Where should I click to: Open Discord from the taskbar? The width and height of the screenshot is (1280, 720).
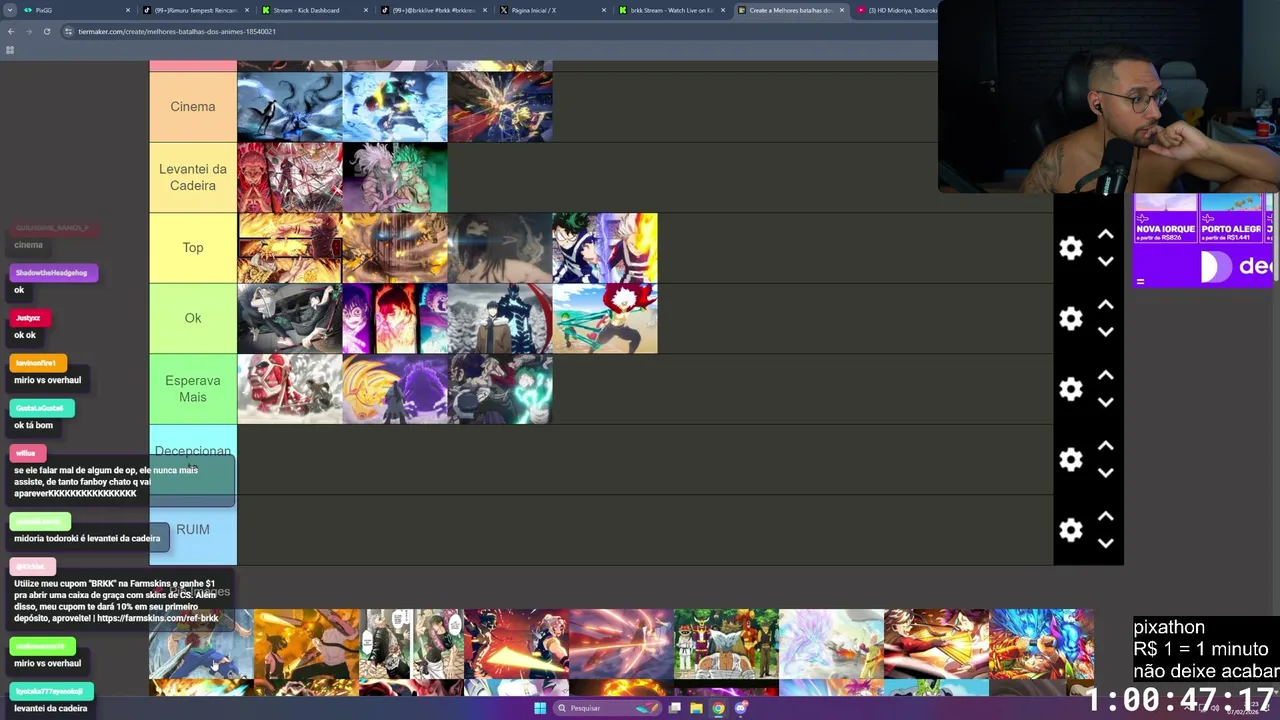coord(741,708)
